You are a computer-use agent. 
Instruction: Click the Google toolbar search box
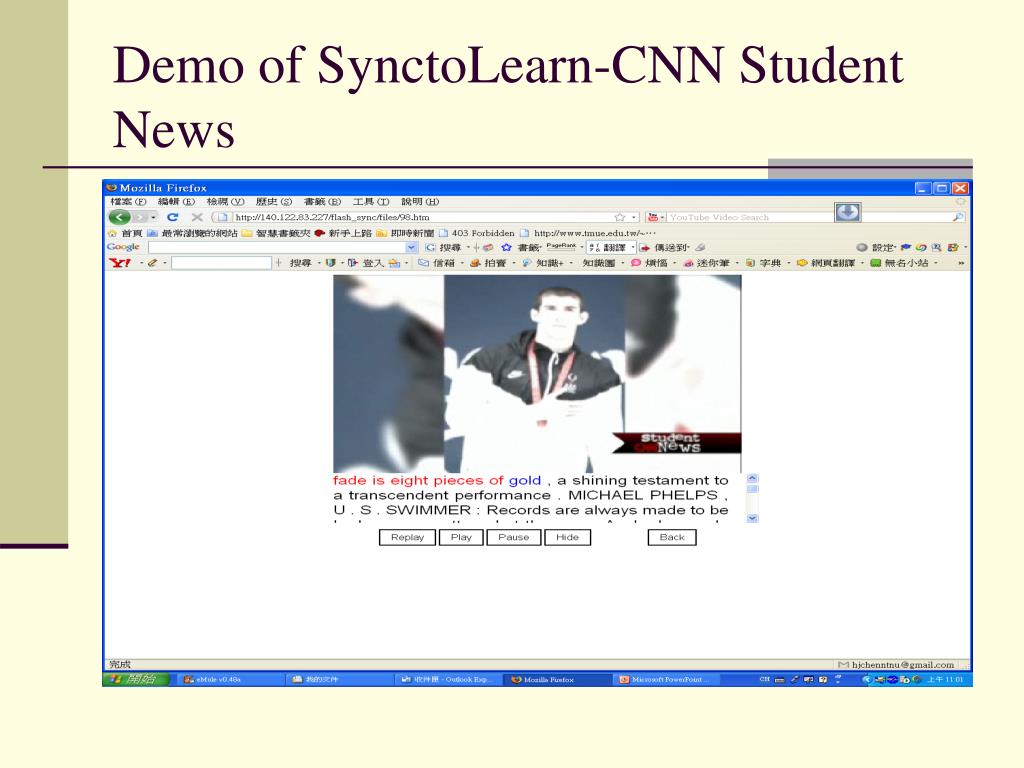pyautogui.click(x=278, y=248)
